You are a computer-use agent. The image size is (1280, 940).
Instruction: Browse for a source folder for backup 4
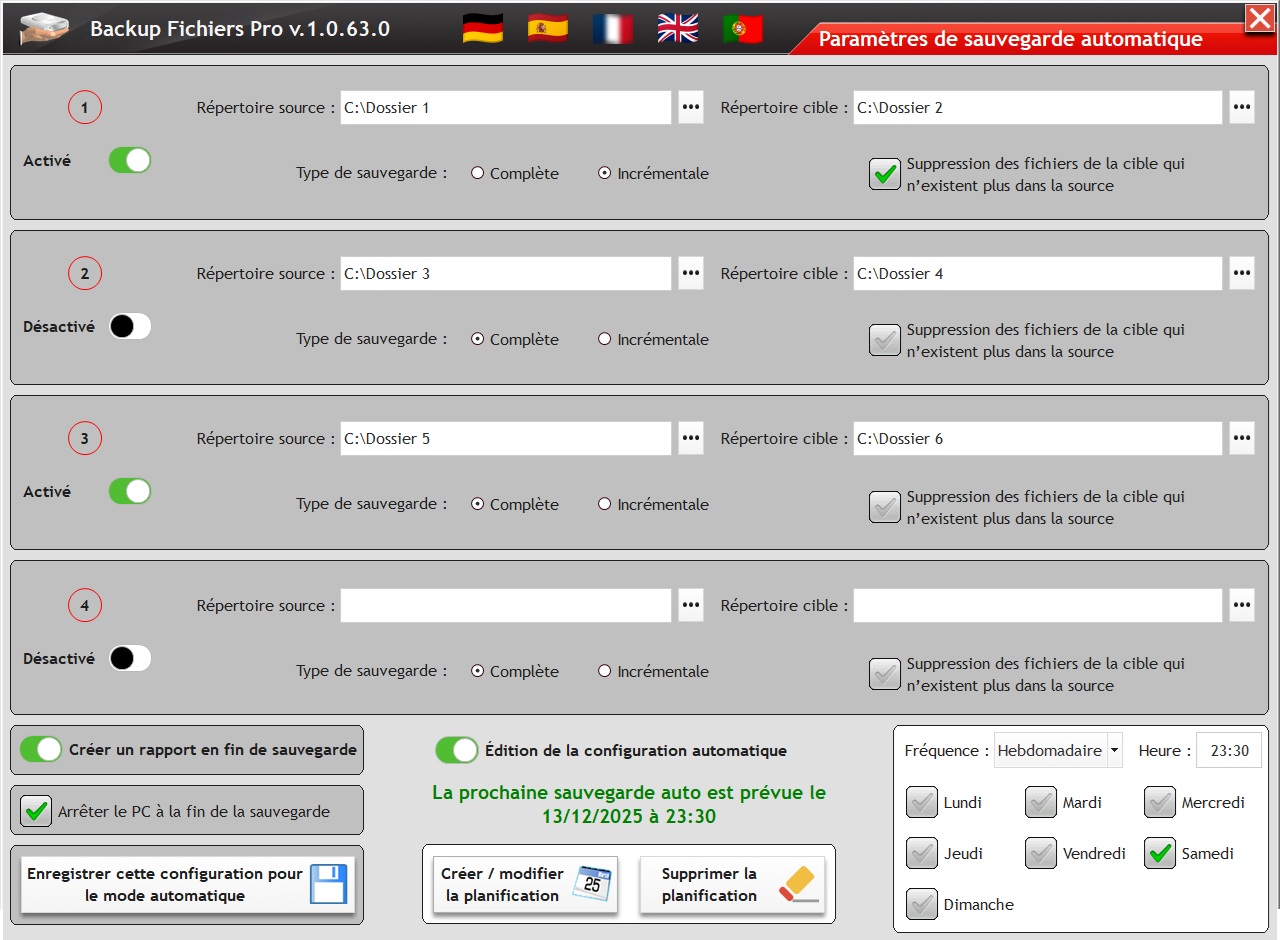pyautogui.click(x=690, y=605)
